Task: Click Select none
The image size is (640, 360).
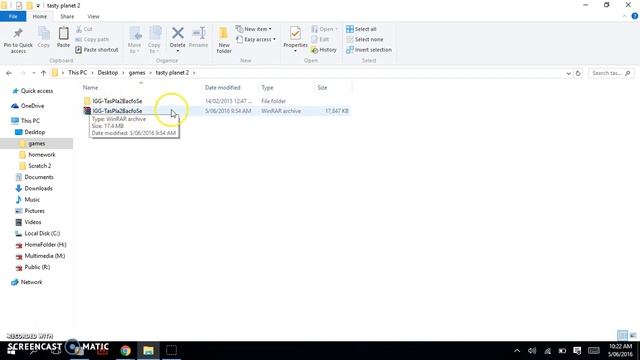Action: [x=364, y=39]
